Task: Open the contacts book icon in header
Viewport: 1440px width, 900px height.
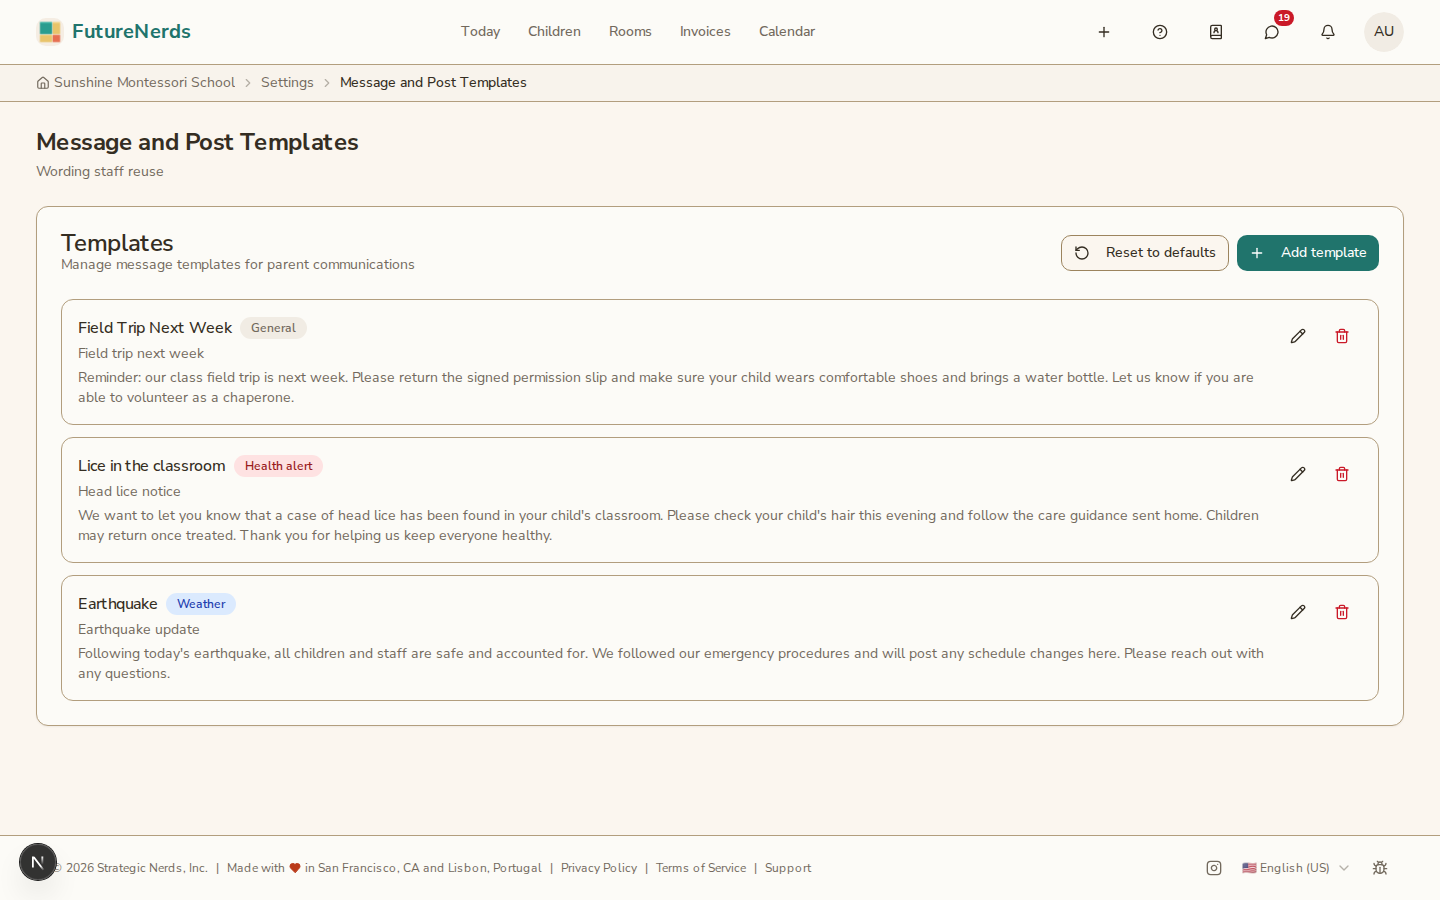Action: [1216, 32]
